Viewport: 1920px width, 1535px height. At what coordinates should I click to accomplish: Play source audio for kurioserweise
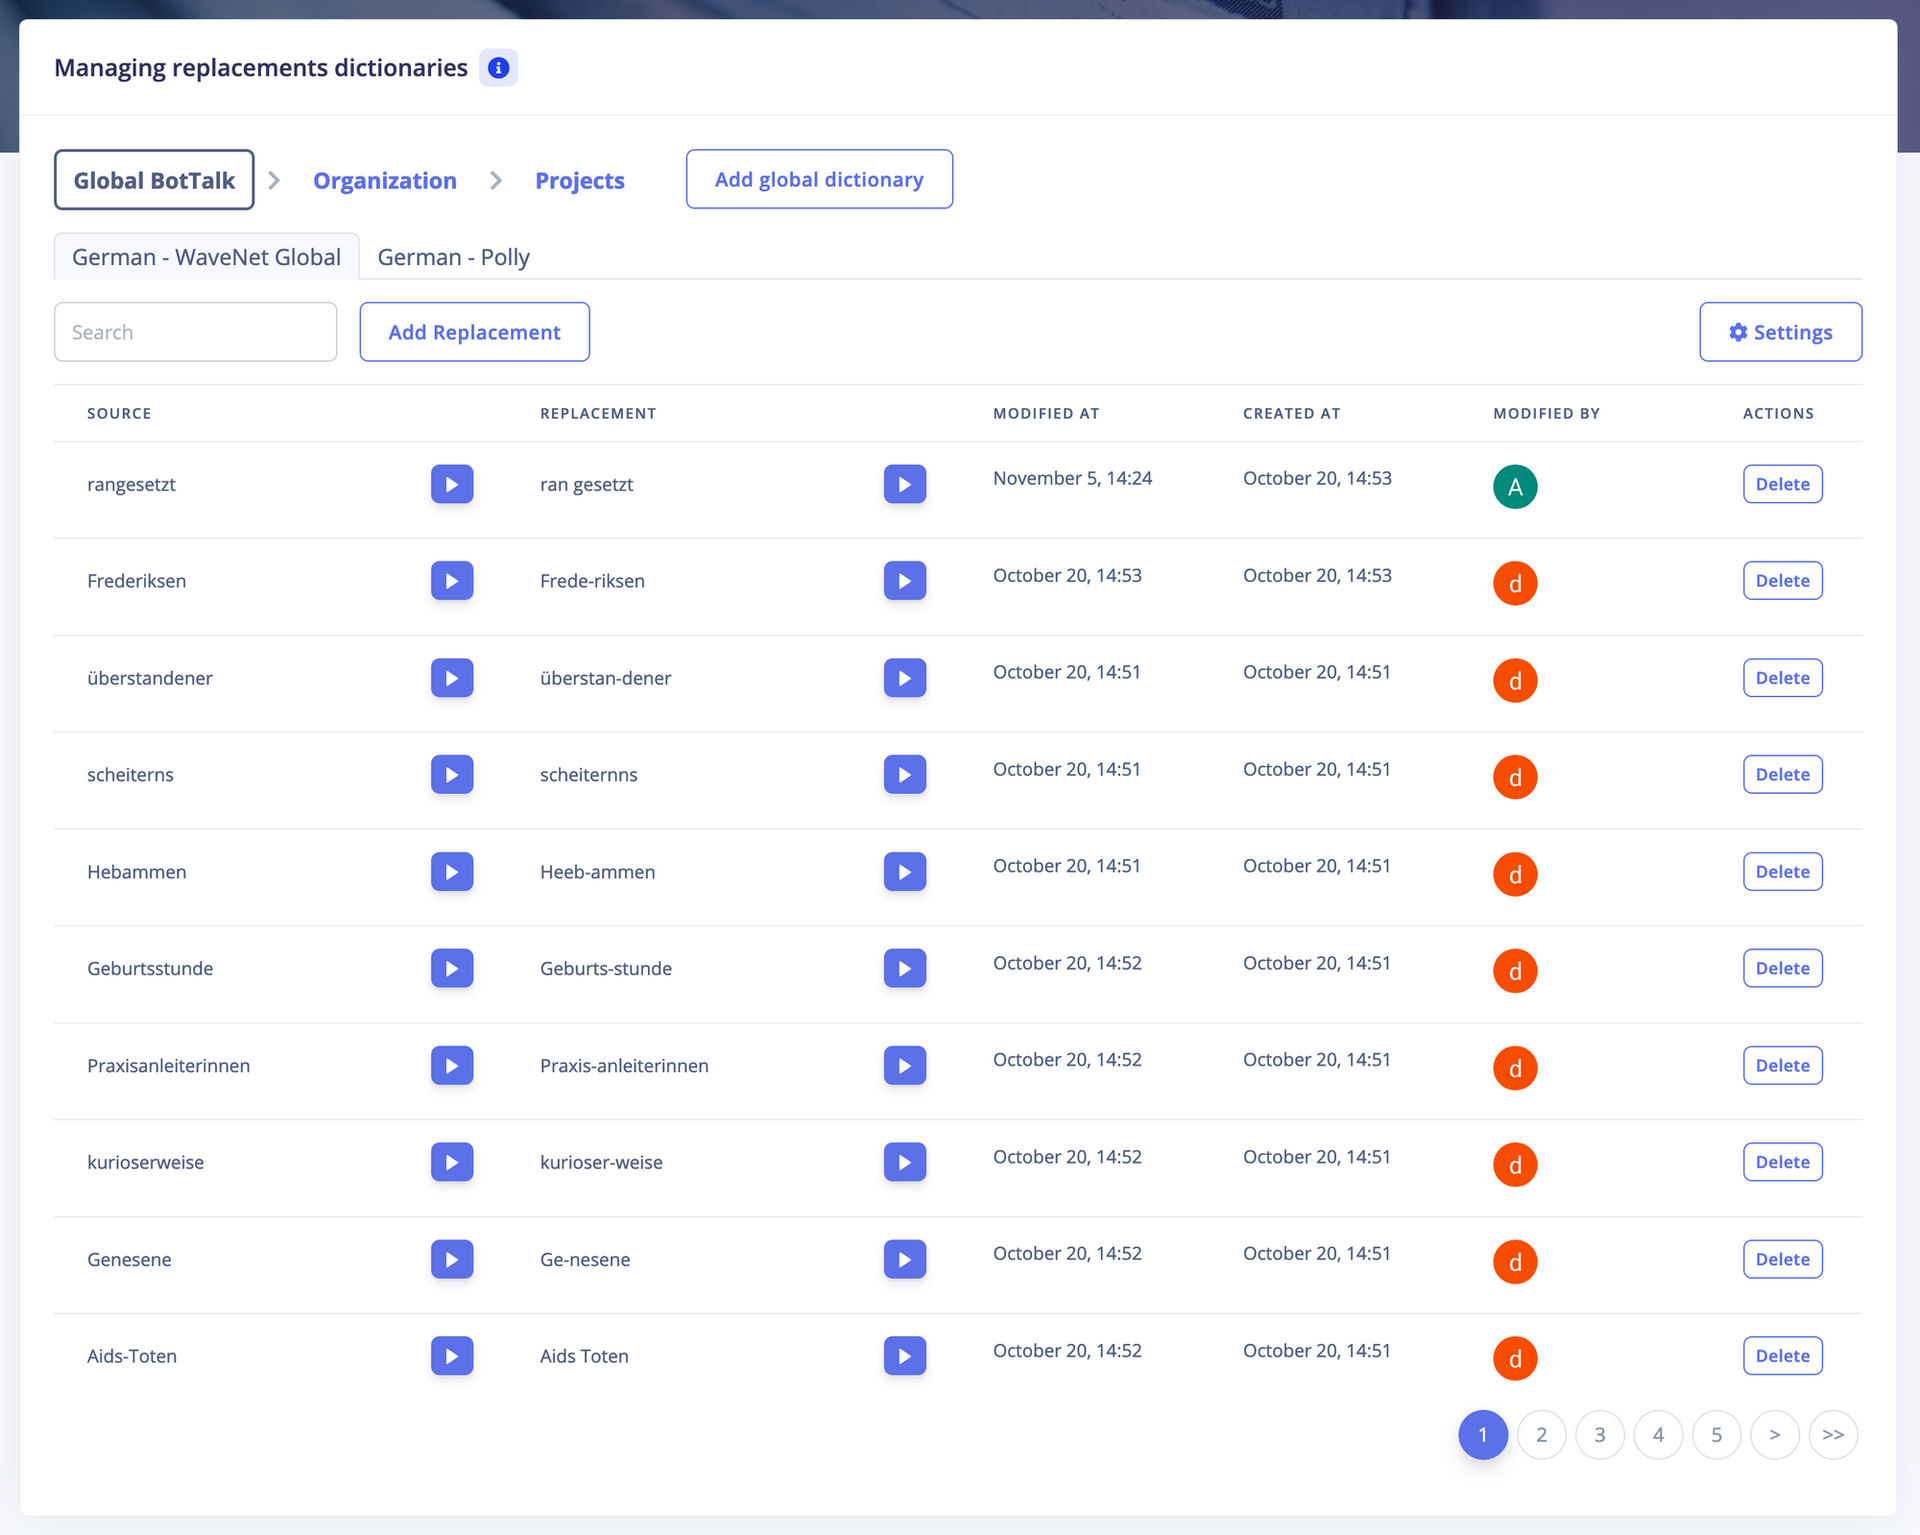(452, 1162)
